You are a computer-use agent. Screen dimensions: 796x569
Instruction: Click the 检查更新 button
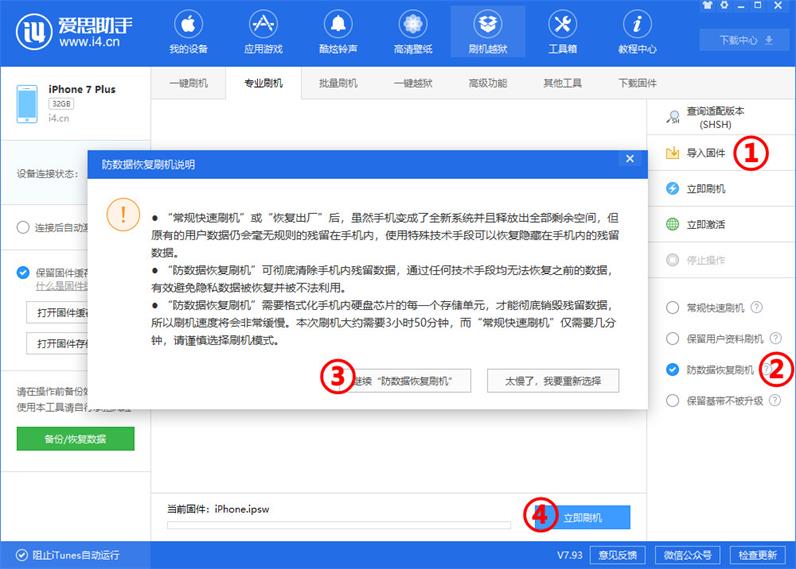[x=757, y=555]
